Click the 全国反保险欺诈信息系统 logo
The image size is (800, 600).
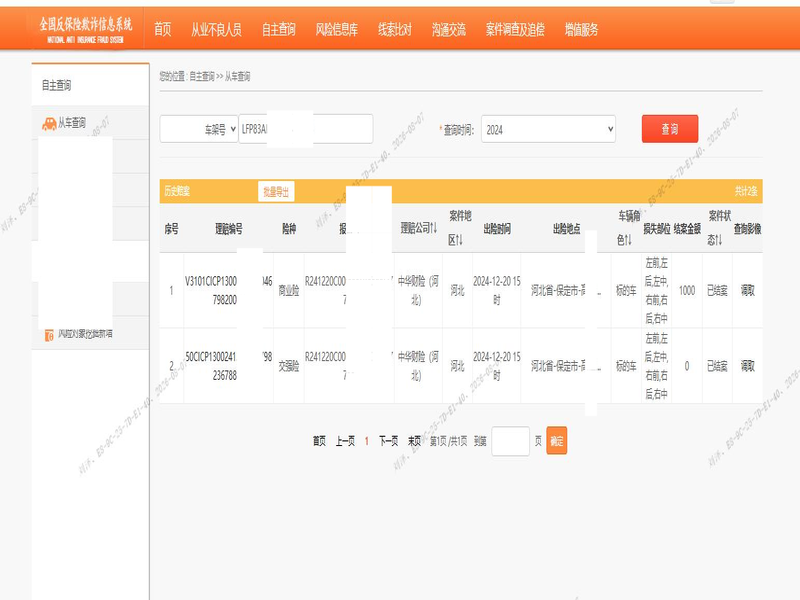point(86,30)
